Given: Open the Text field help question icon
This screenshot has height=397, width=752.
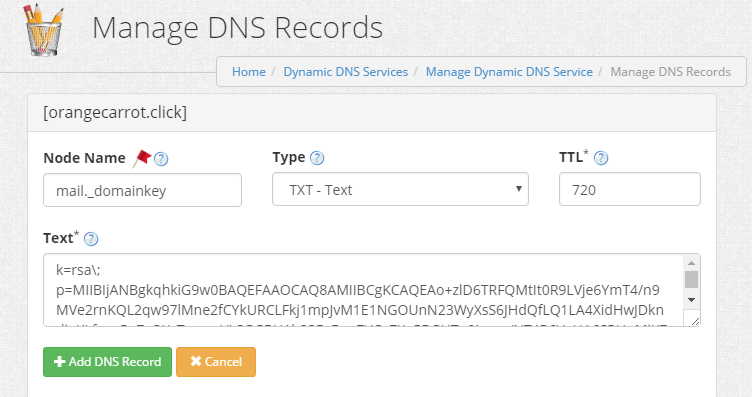Looking at the screenshot, I should click(91, 239).
